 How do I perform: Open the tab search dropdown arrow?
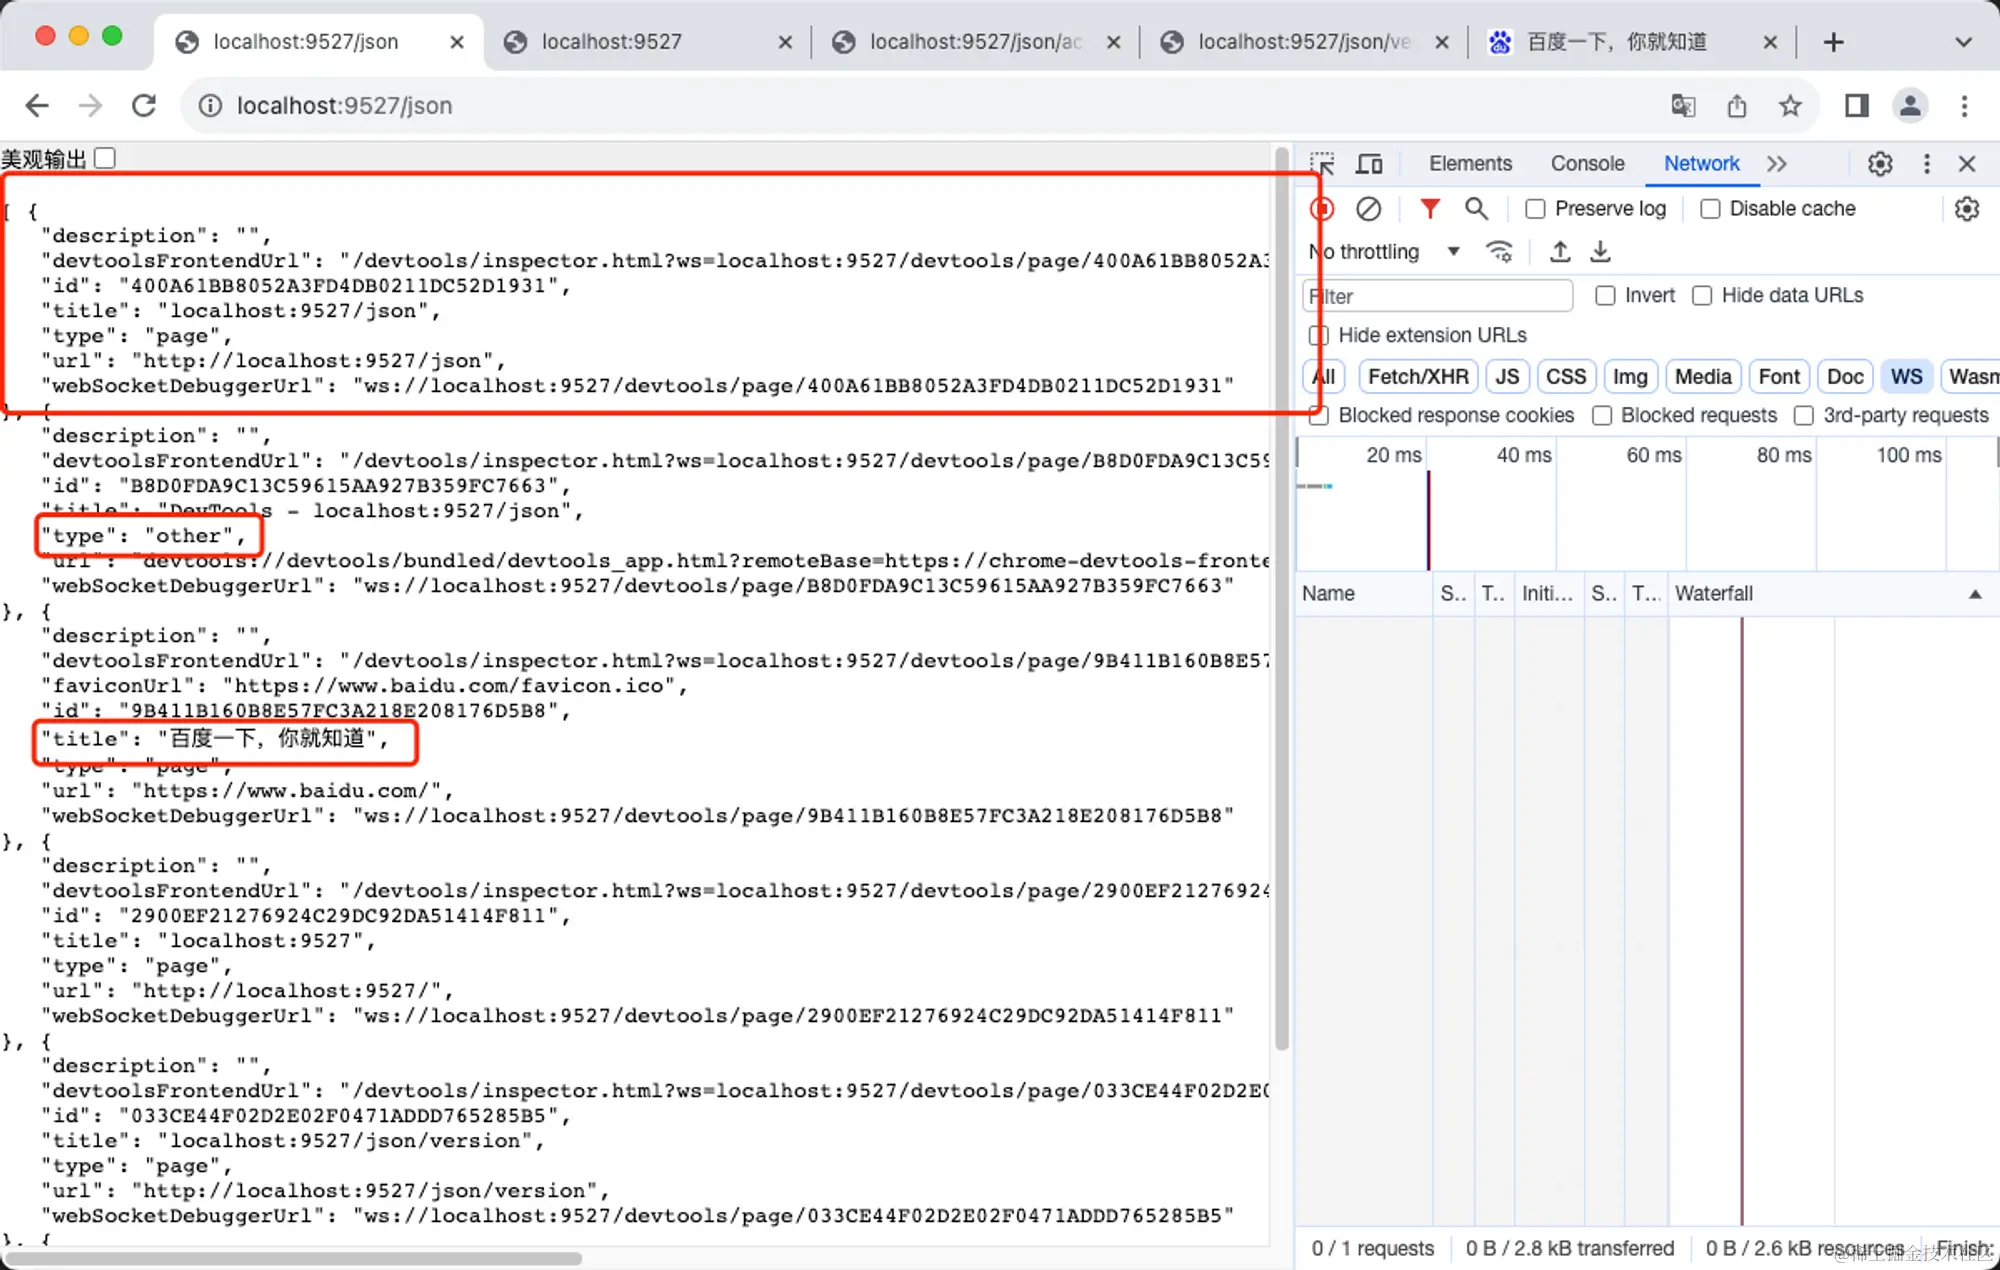click(x=1963, y=42)
